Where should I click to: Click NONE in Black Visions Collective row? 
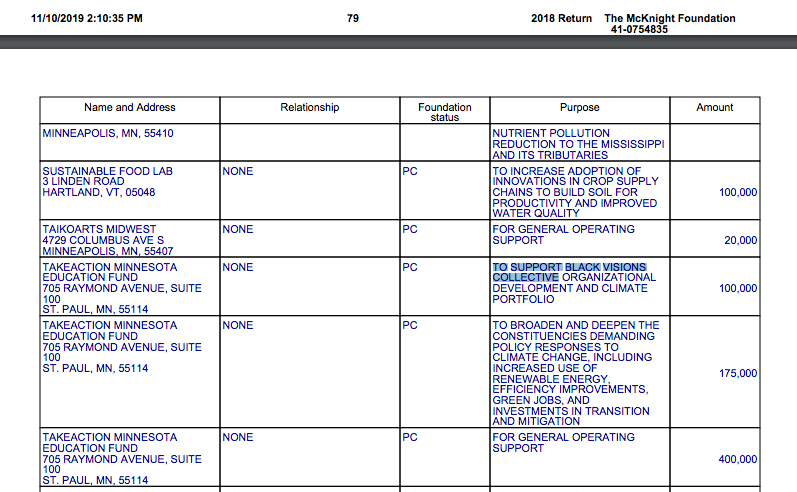[237, 267]
